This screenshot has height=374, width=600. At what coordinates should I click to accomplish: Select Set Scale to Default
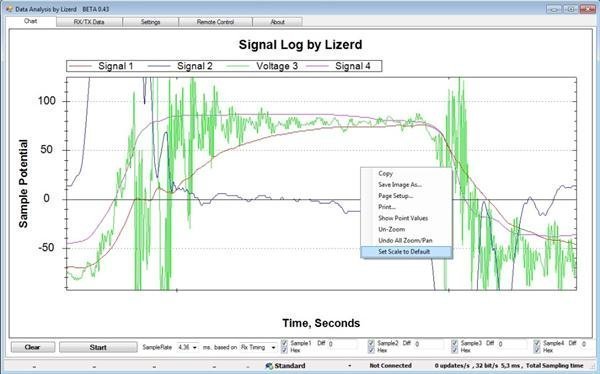406,252
